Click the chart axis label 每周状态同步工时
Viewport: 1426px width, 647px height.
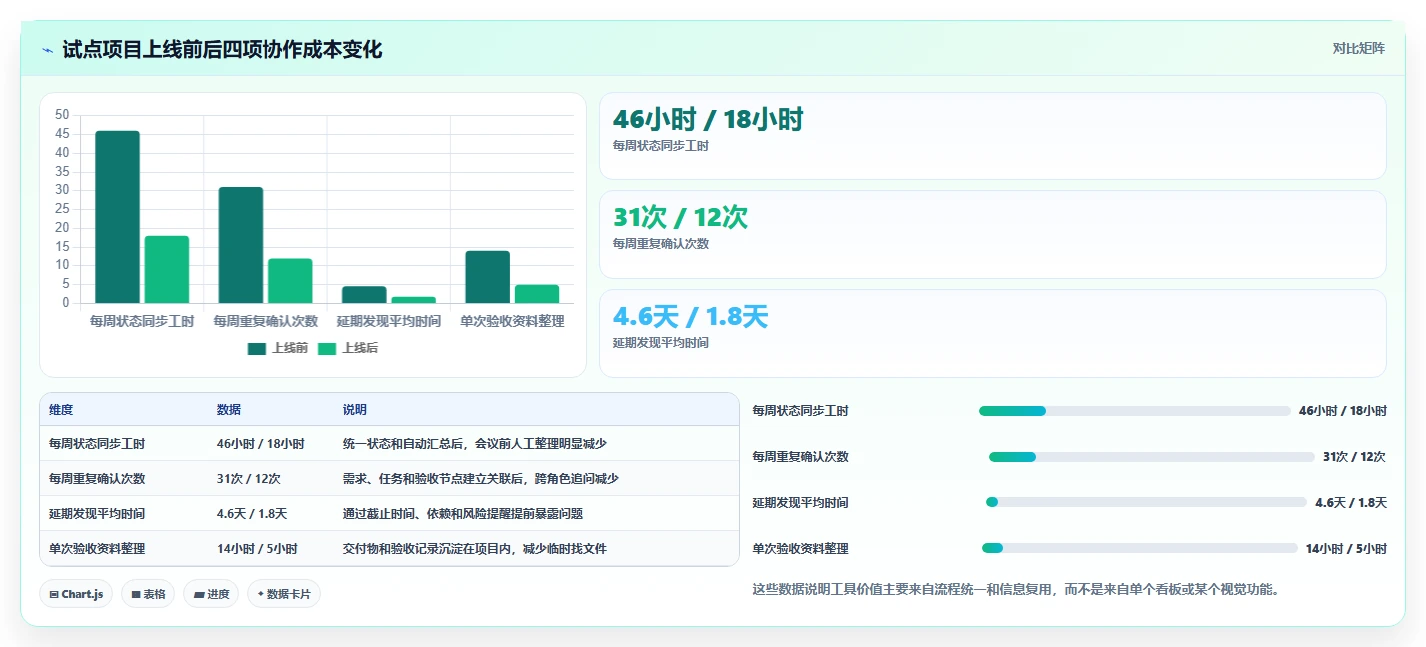pos(142,321)
